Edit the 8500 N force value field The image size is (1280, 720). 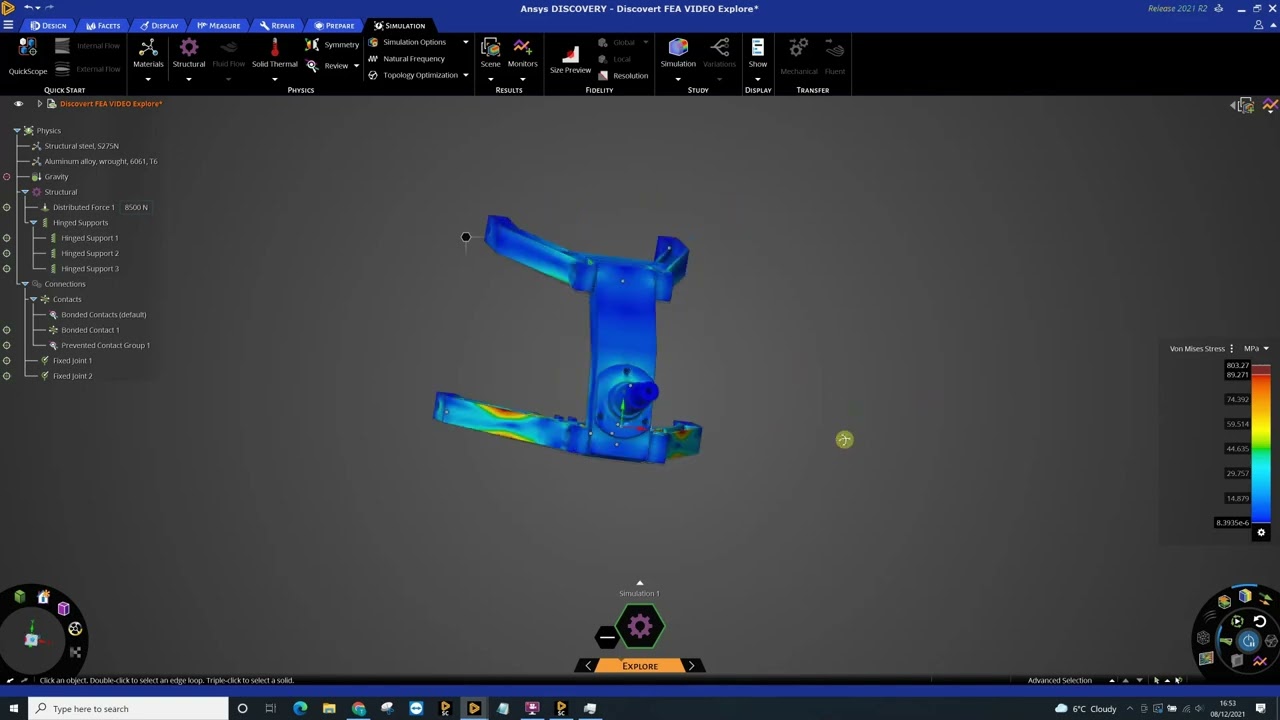(x=136, y=208)
